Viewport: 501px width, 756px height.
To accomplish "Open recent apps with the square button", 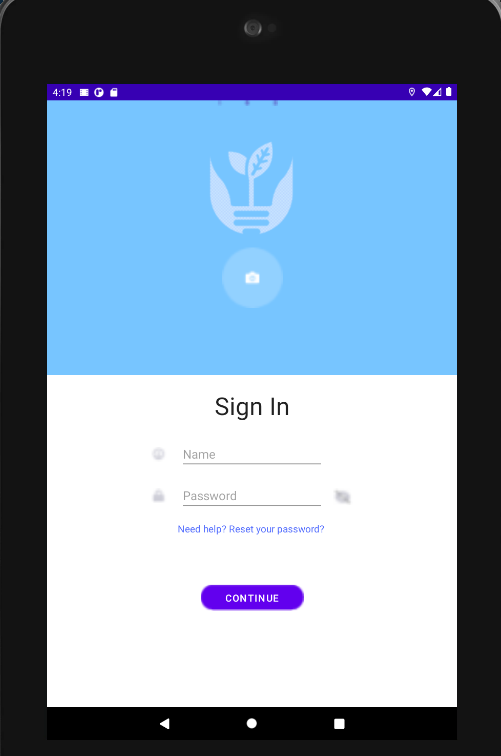I will click(339, 724).
